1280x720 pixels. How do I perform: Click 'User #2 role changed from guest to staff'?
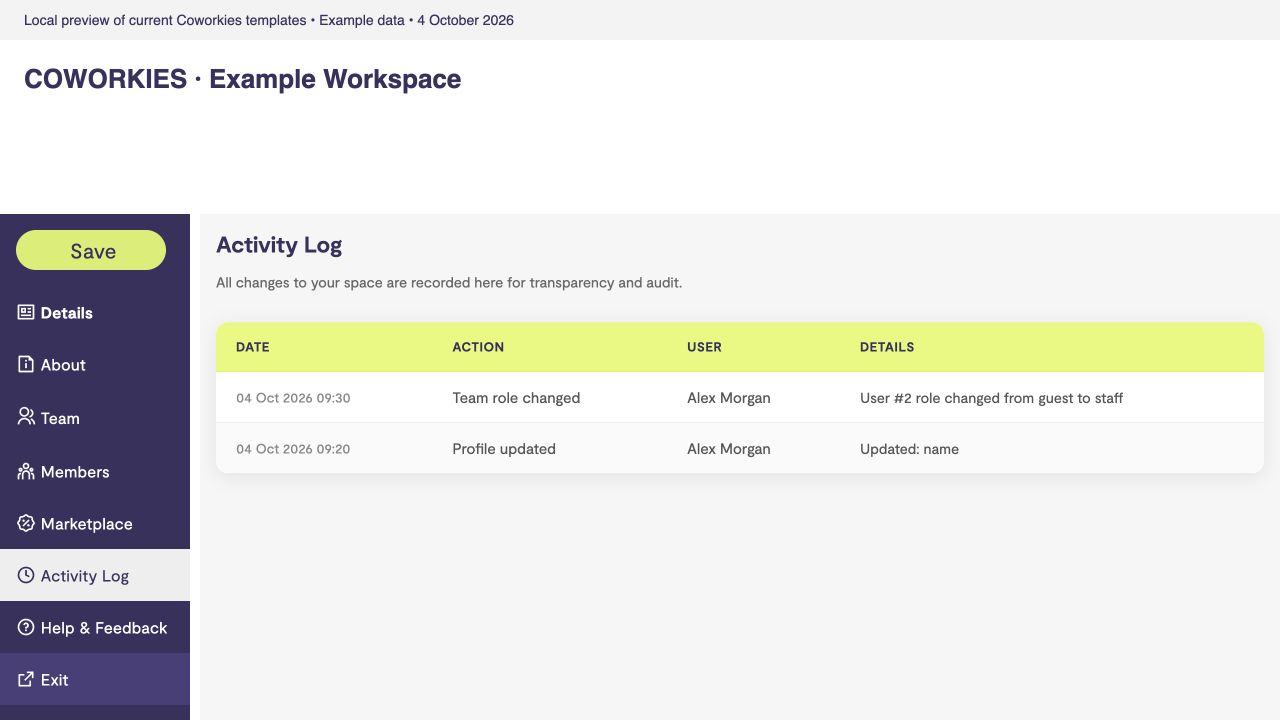pyautogui.click(x=991, y=398)
